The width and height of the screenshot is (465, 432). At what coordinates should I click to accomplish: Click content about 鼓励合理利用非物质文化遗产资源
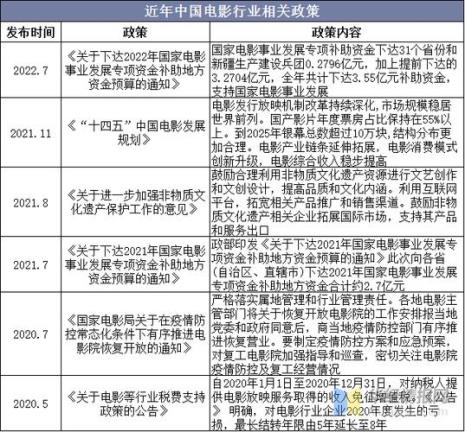click(x=334, y=202)
